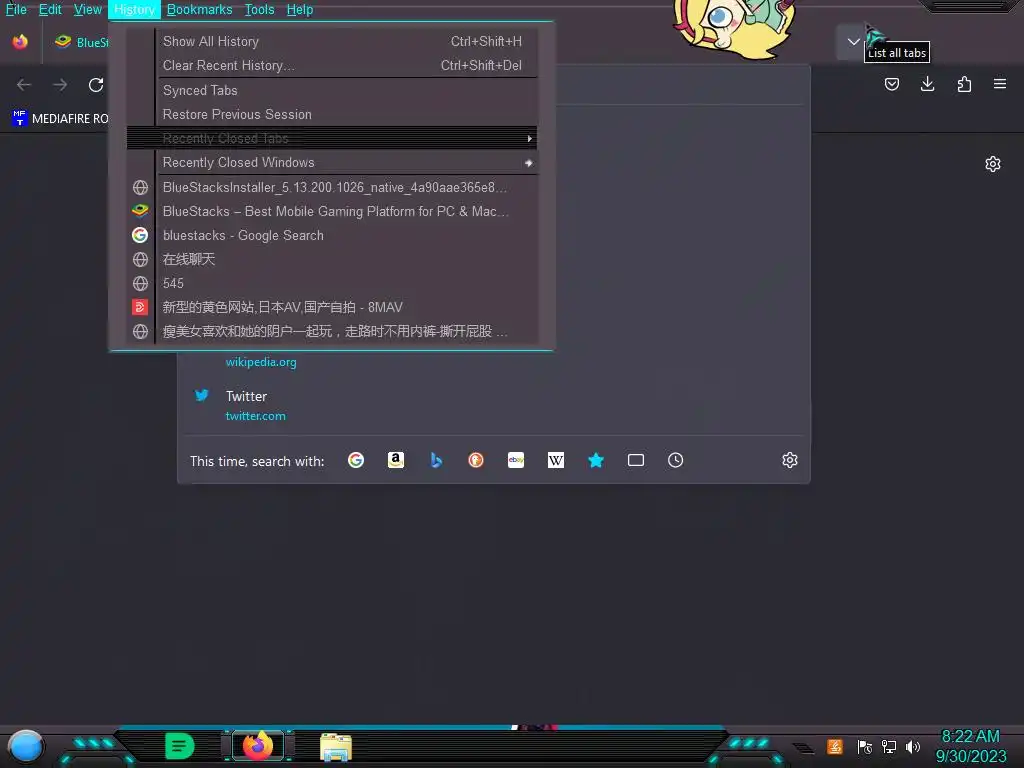
Task: Open bluestacks Google Search history entry
Action: pyautogui.click(x=332, y=235)
